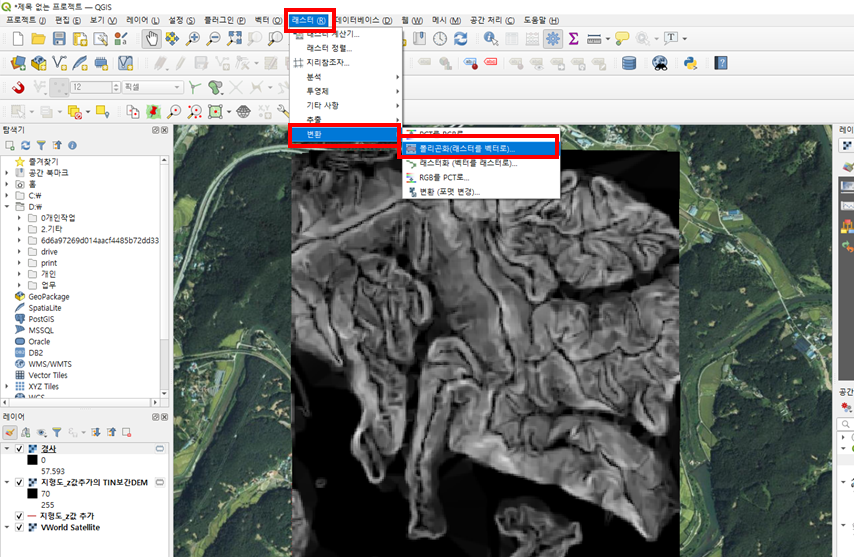Click the Refresh map icon
This screenshot has width=854, height=557.
coord(461,39)
